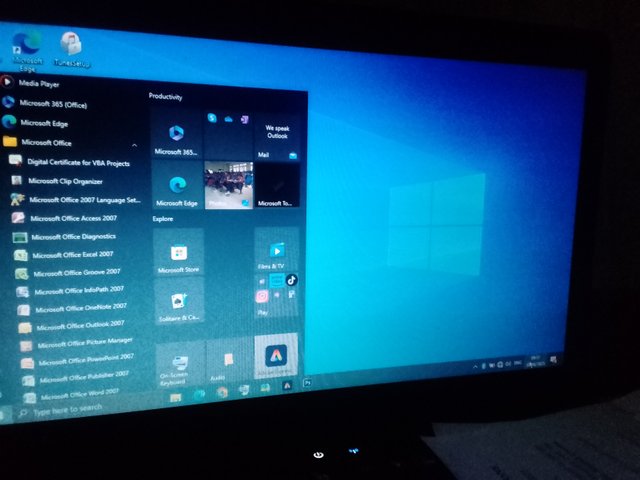Collapse the Microsoft Office folder

tap(71, 142)
